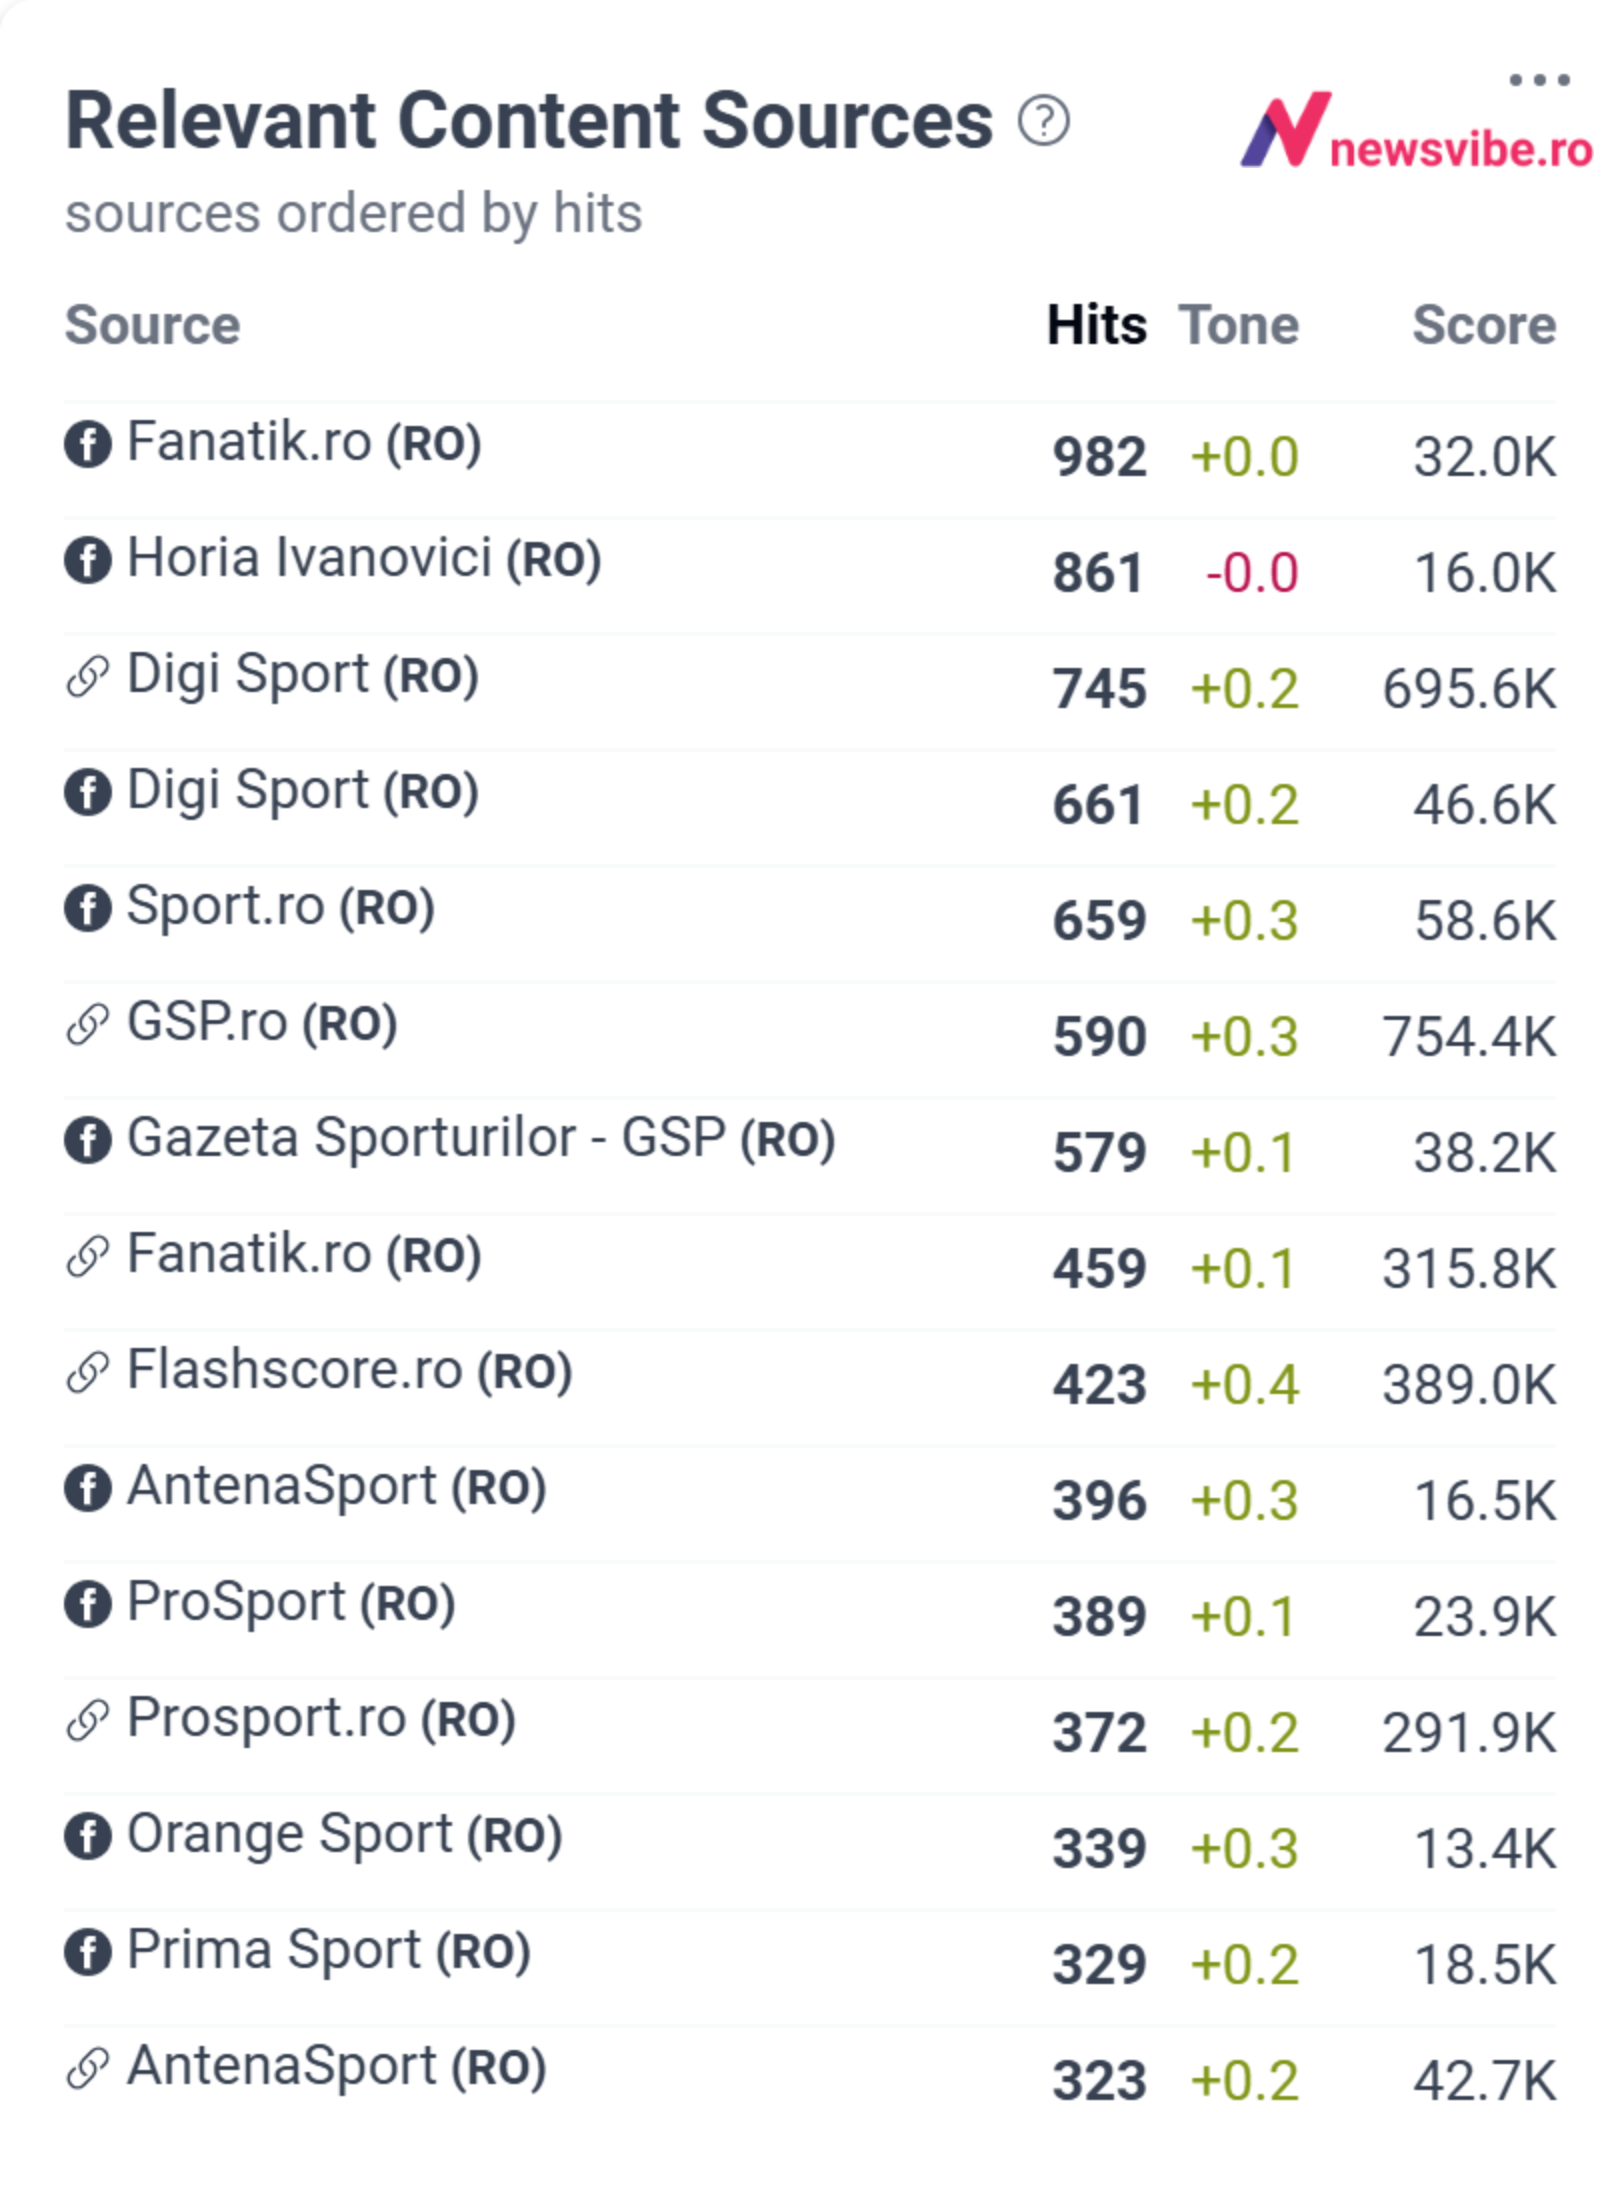Sort table by Tone column
The image size is (1620, 2192).
1239,325
